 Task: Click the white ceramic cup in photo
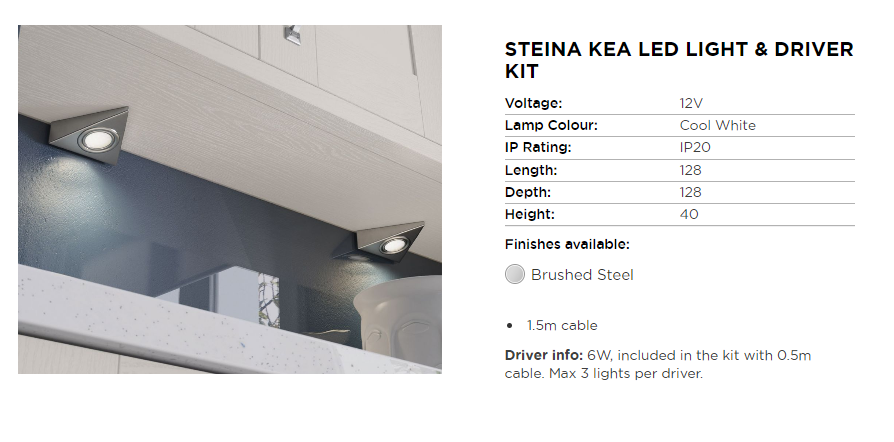[398, 320]
